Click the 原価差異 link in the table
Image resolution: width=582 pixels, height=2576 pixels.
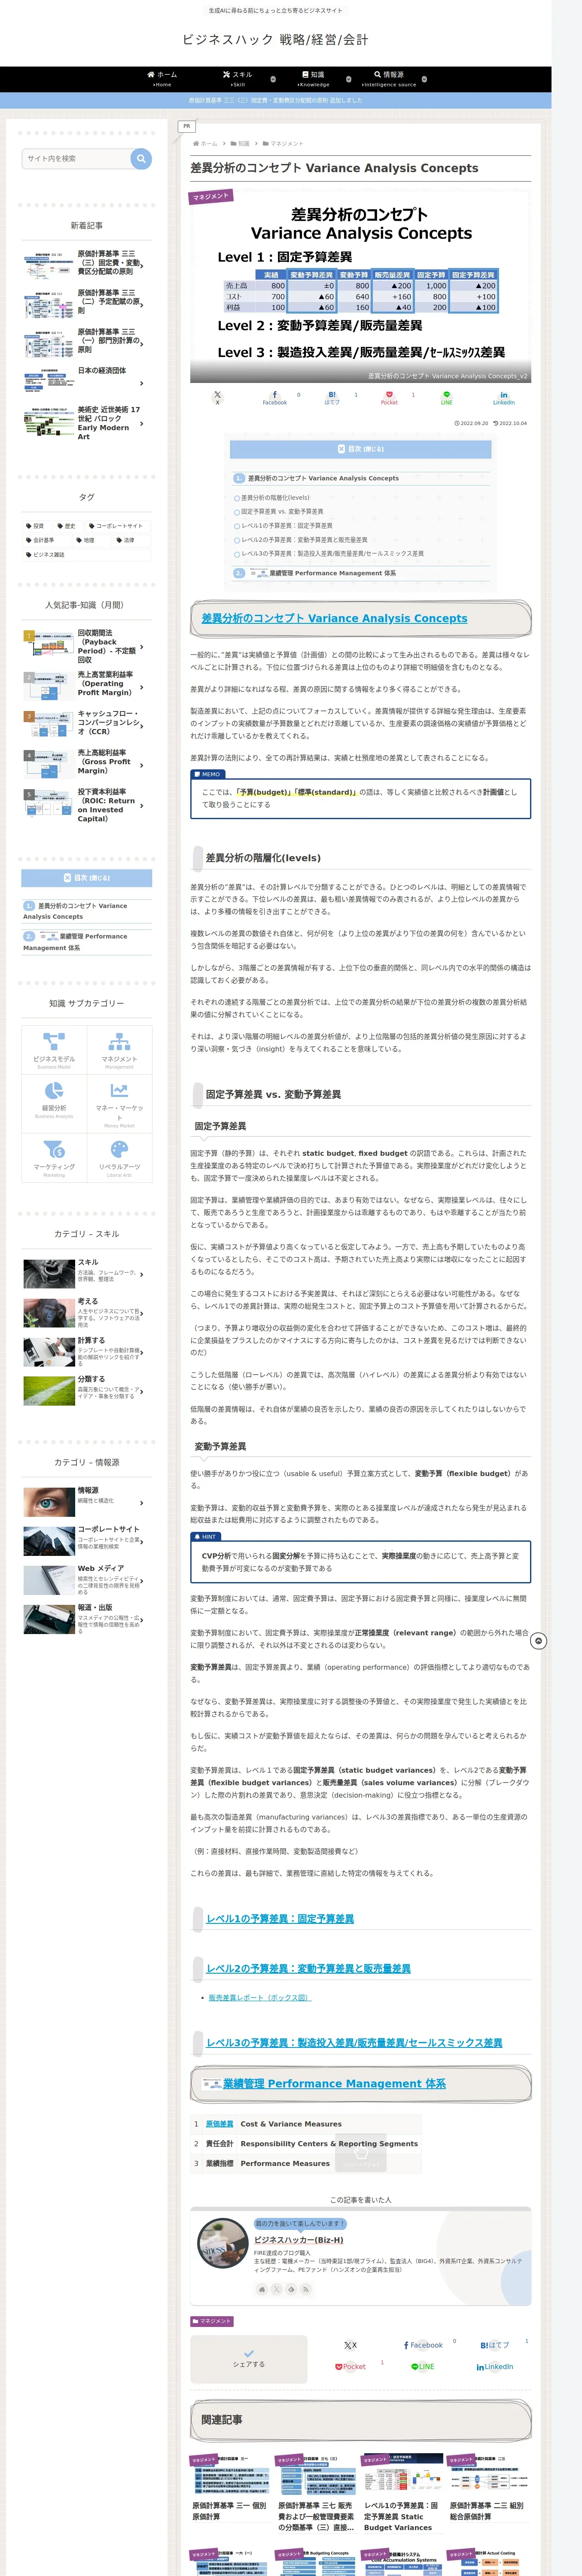(219, 2123)
